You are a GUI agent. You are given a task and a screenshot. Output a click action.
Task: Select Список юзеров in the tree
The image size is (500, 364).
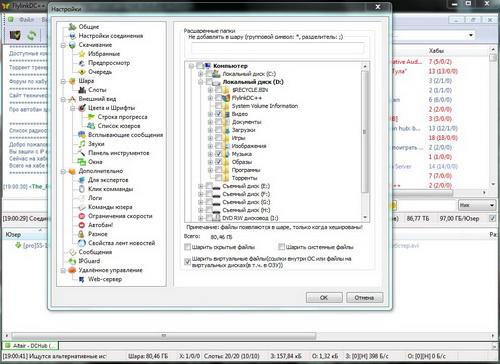[119, 126]
